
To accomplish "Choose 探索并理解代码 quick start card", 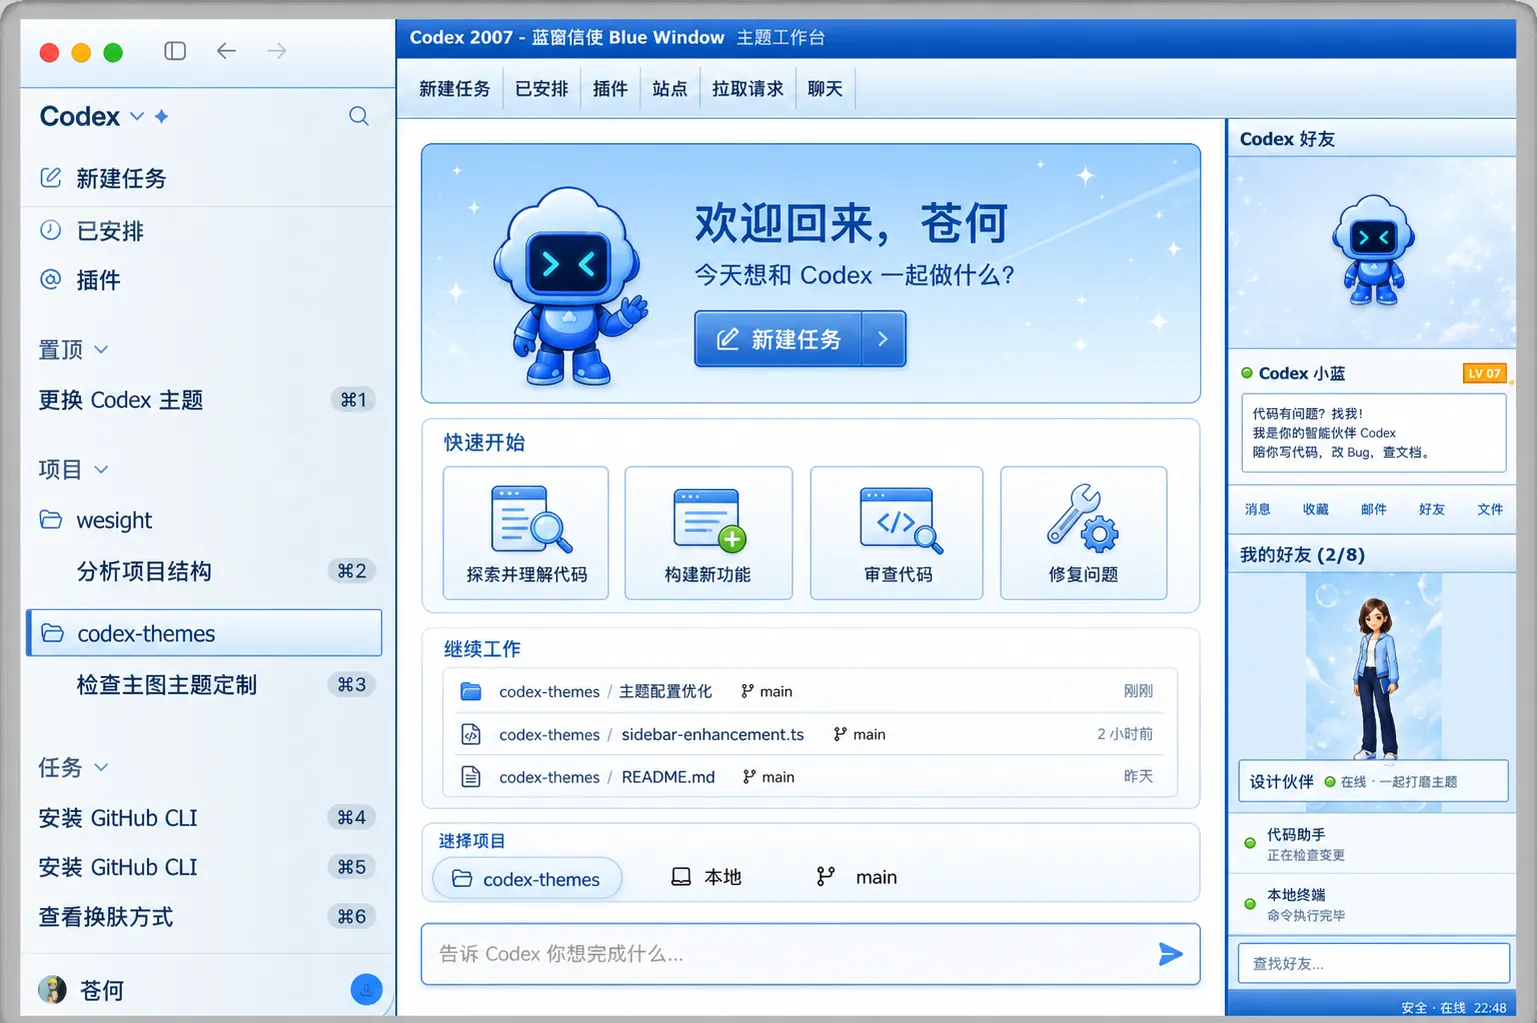I will (526, 533).
